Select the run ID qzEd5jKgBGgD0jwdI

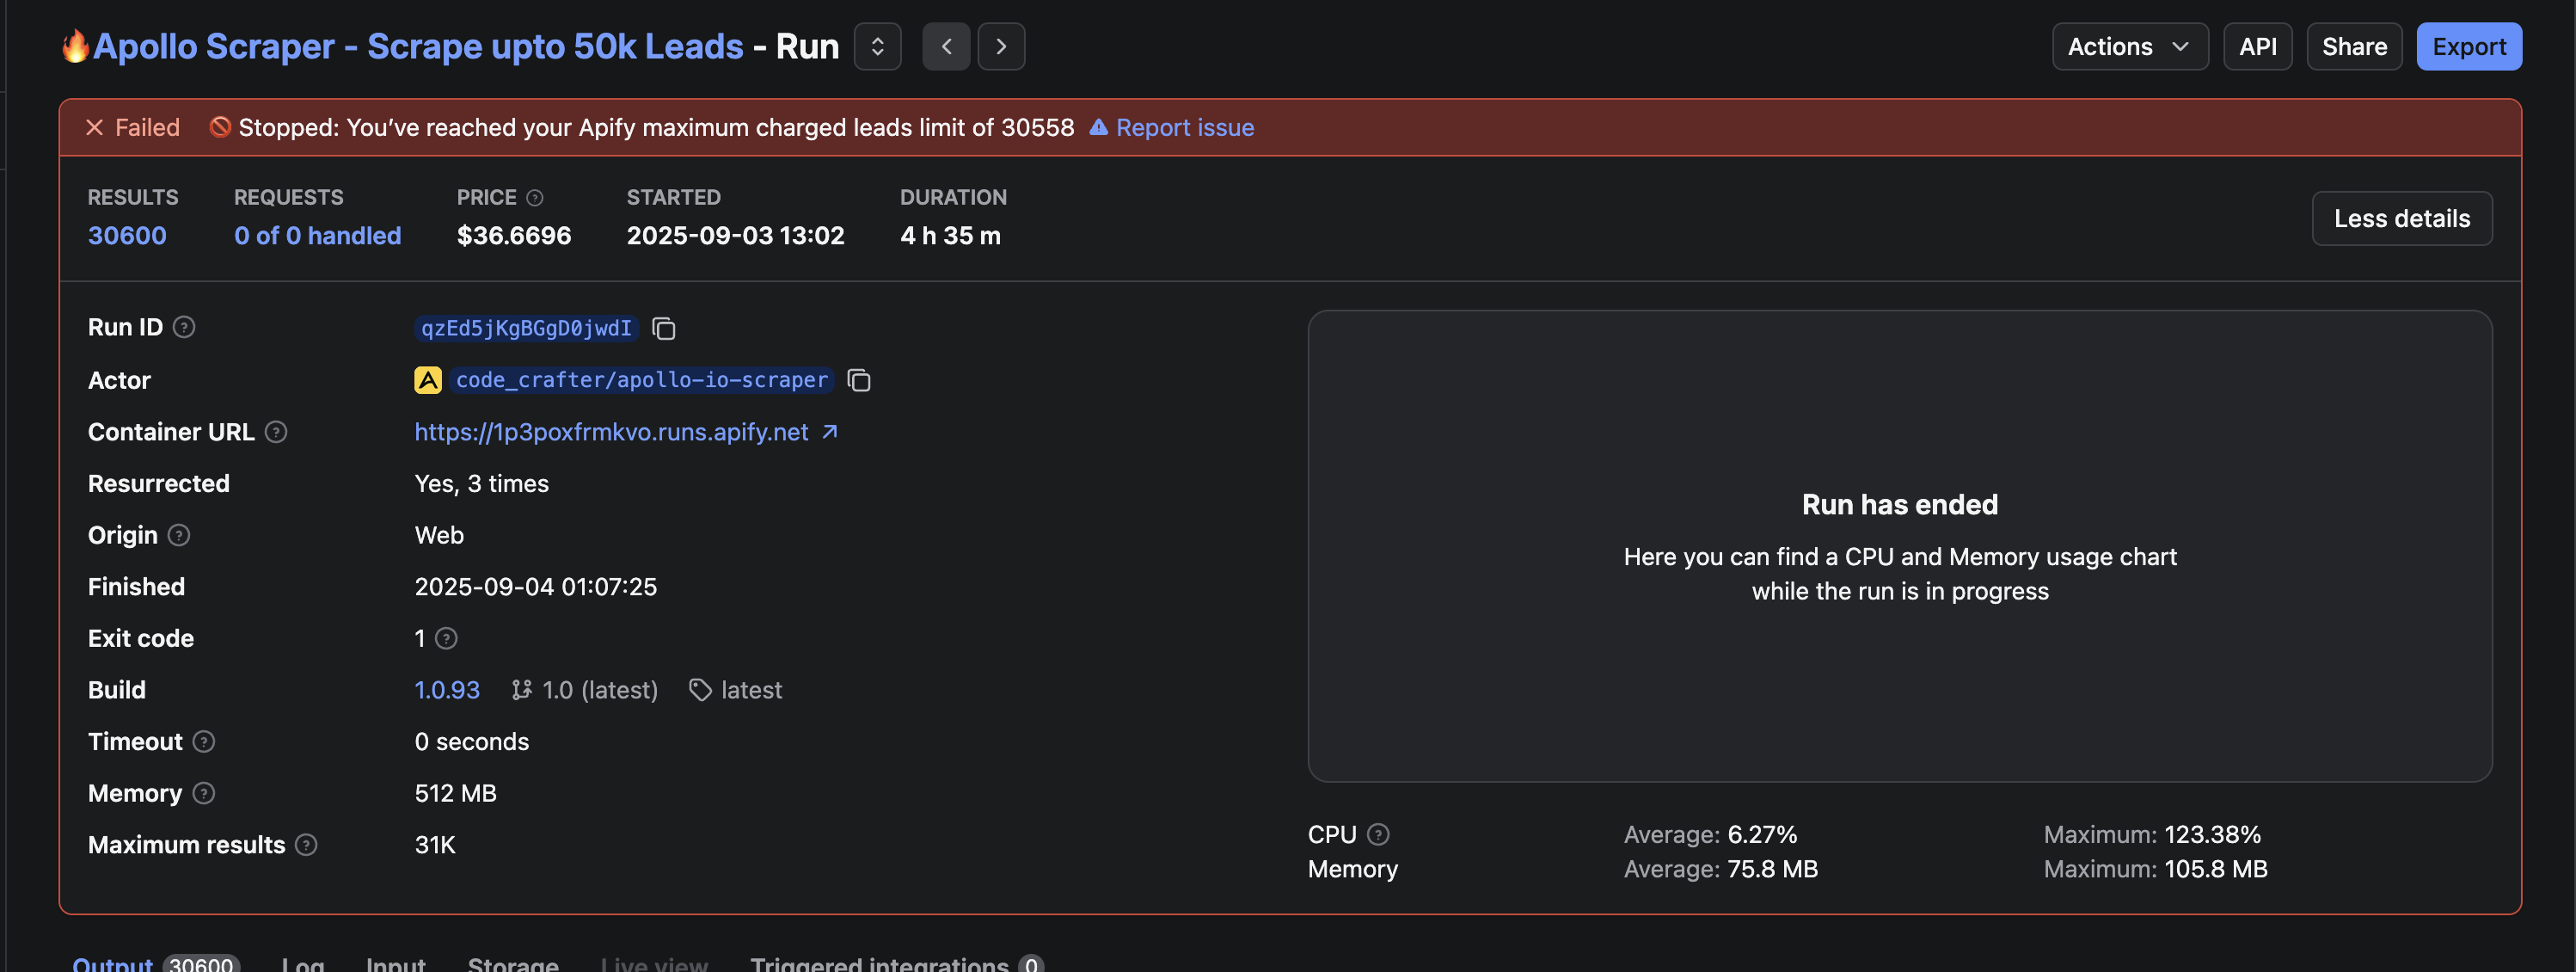(x=526, y=328)
